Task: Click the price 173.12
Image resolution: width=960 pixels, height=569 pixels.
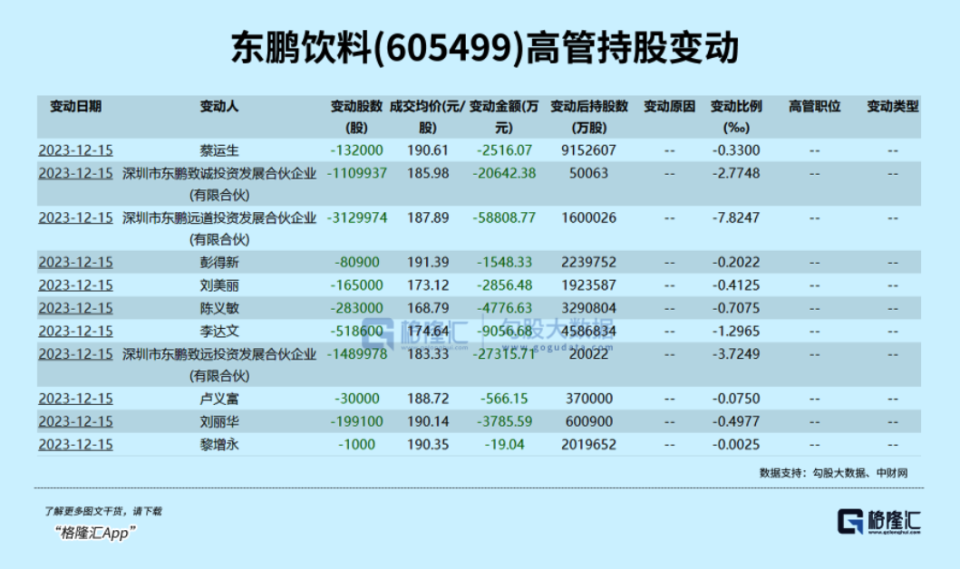Action: click(428, 285)
